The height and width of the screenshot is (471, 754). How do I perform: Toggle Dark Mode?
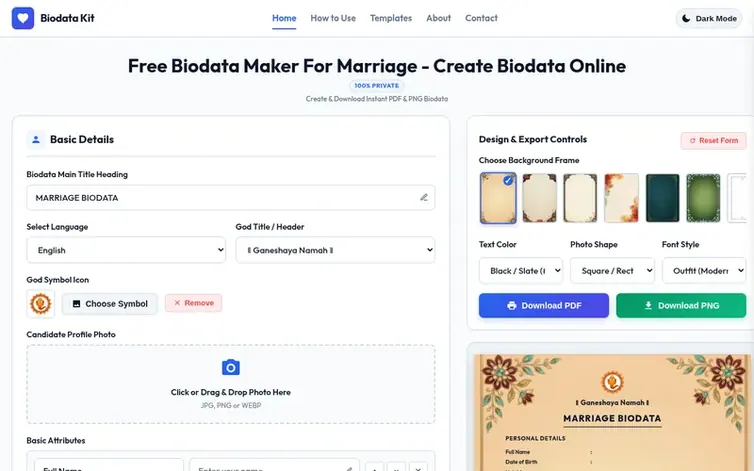[x=709, y=18]
